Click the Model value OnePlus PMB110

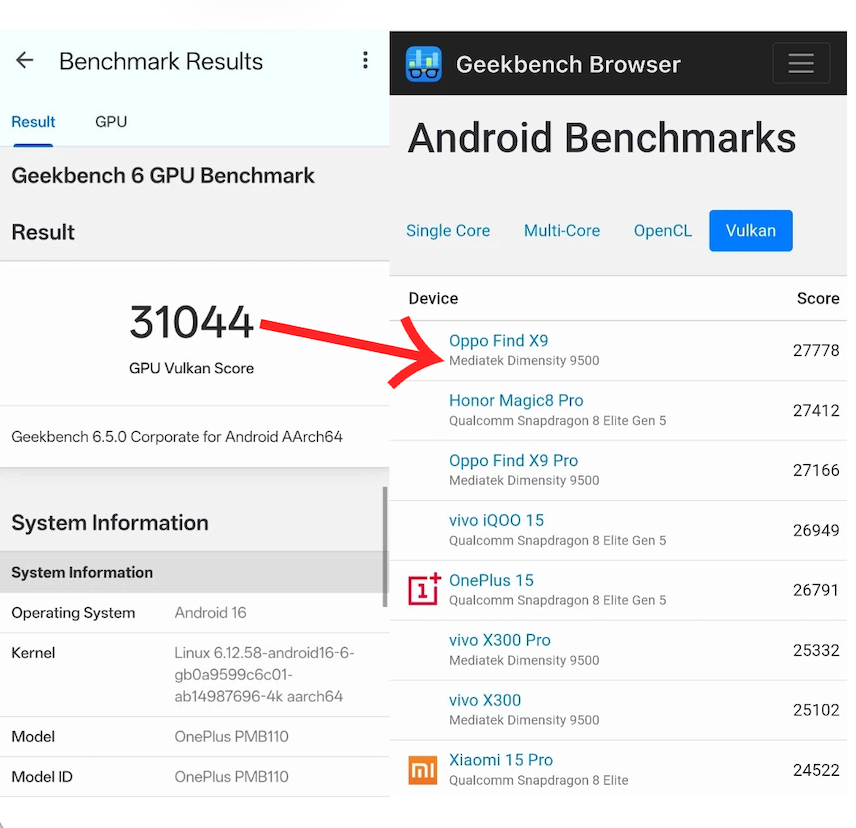231,736
